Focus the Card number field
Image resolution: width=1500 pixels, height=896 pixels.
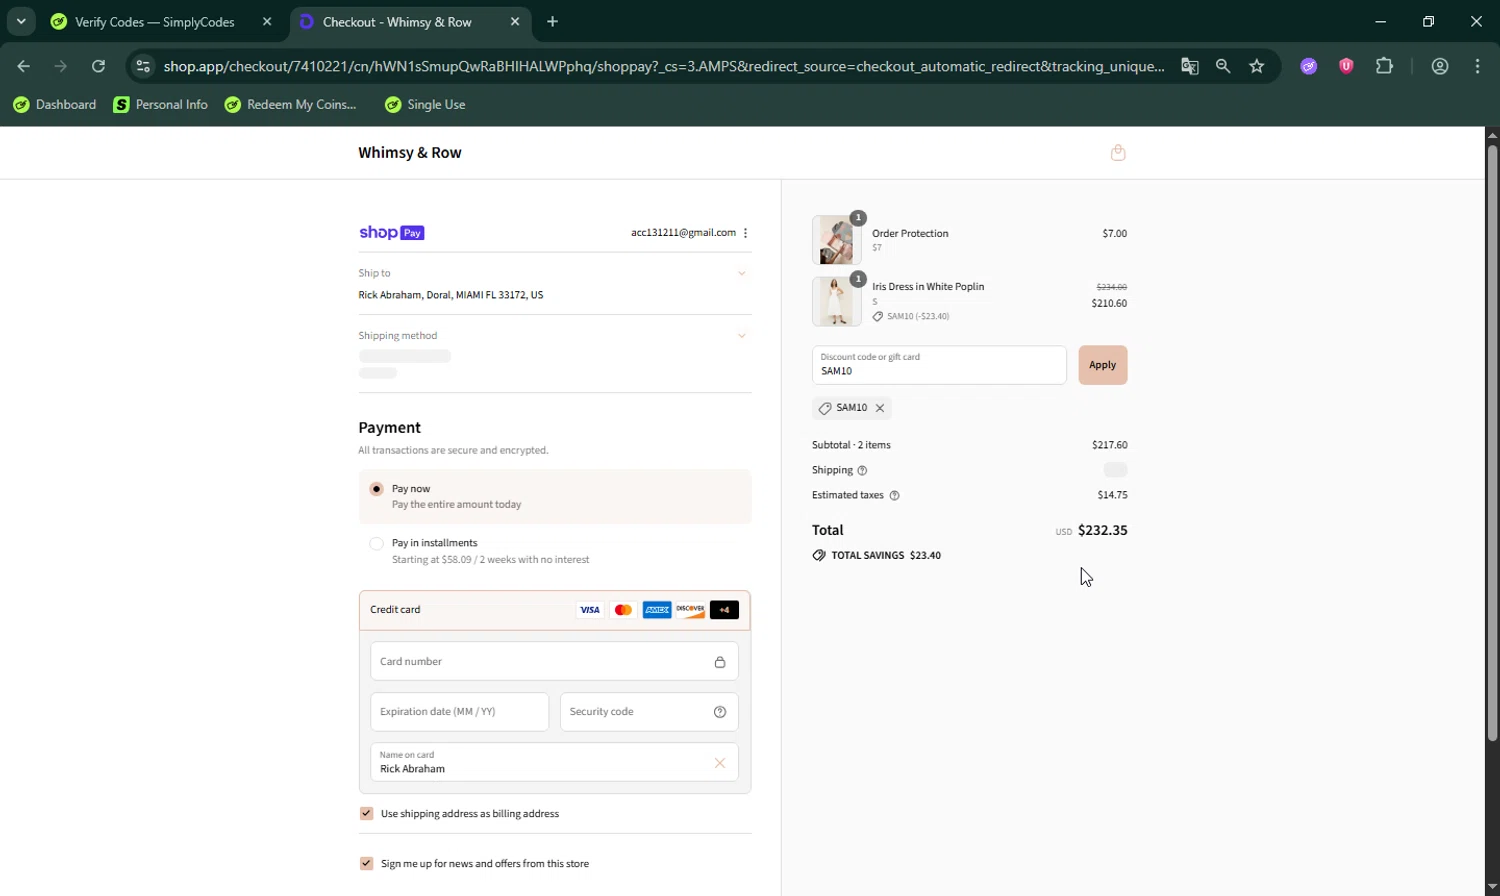click(554, 662)
